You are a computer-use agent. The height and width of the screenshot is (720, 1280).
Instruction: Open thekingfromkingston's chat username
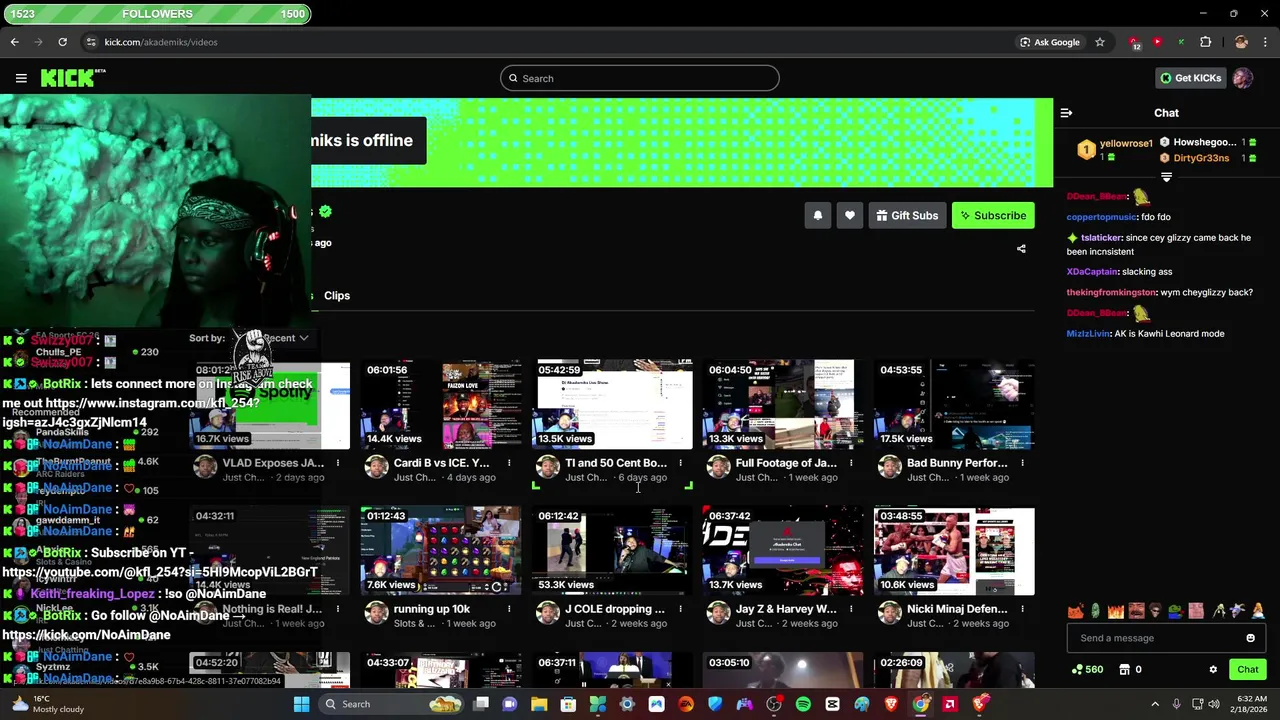pyautogui.click(x=1112, y=293)
